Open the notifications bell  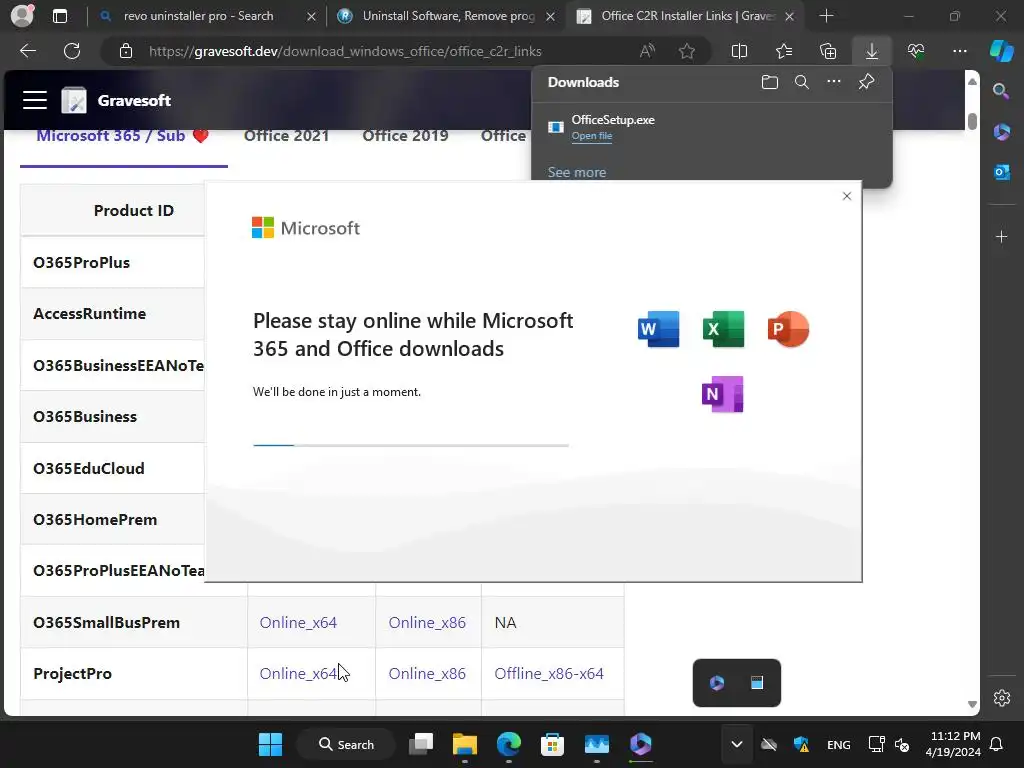click(x=997, y=744)
